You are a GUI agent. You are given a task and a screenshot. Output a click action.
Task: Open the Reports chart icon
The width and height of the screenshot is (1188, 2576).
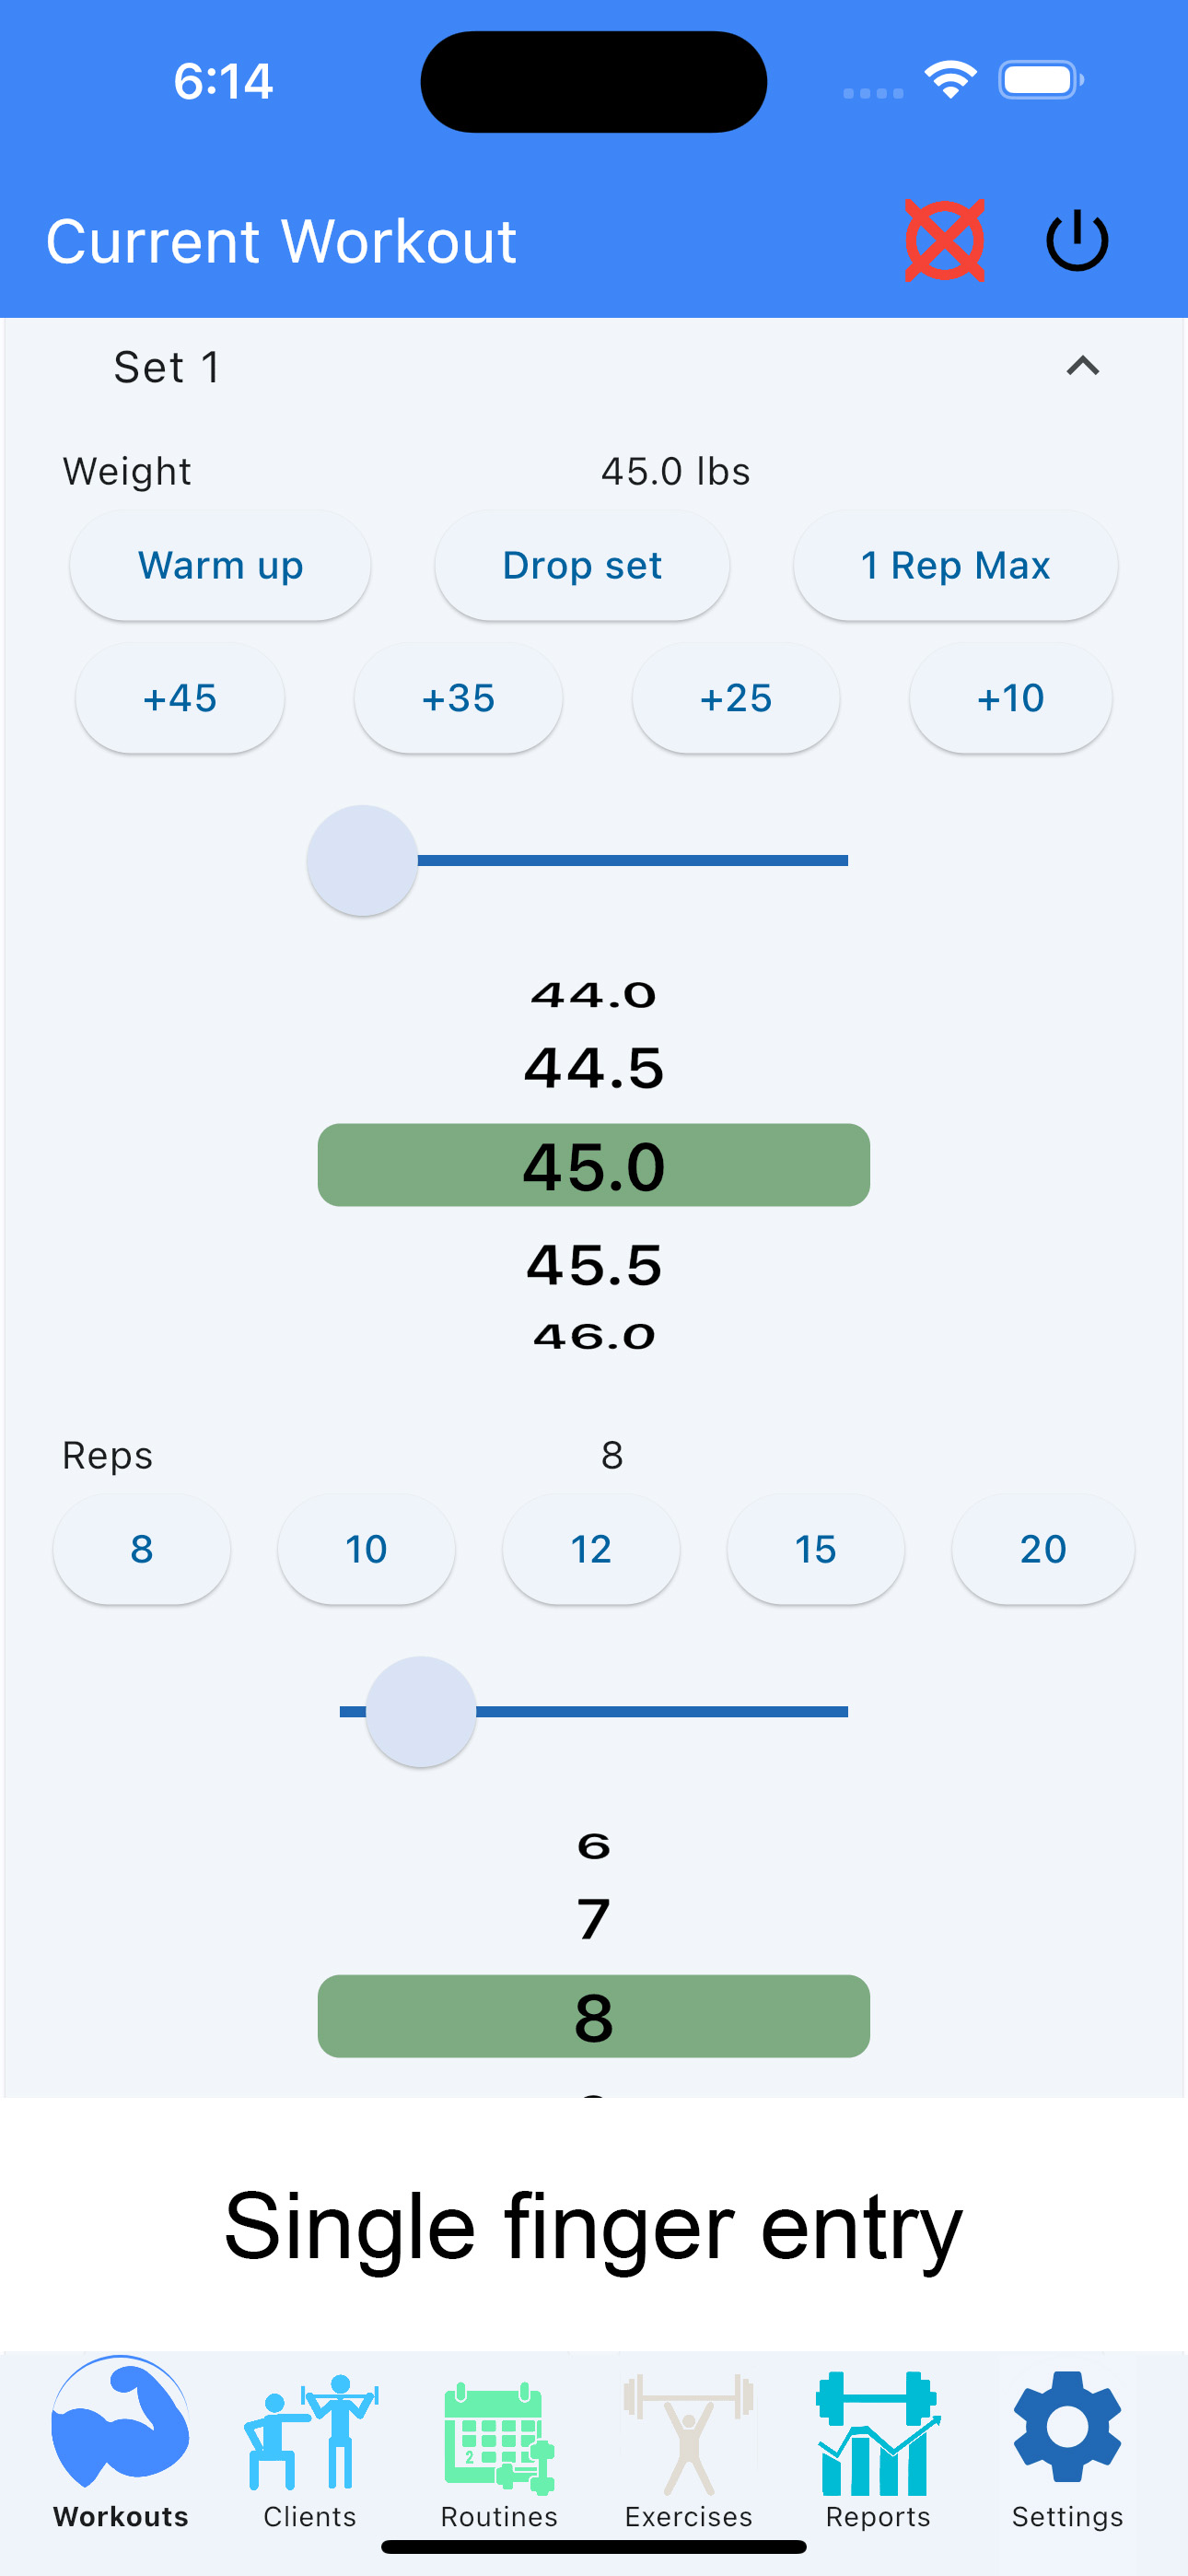(x=878, y=2433)
